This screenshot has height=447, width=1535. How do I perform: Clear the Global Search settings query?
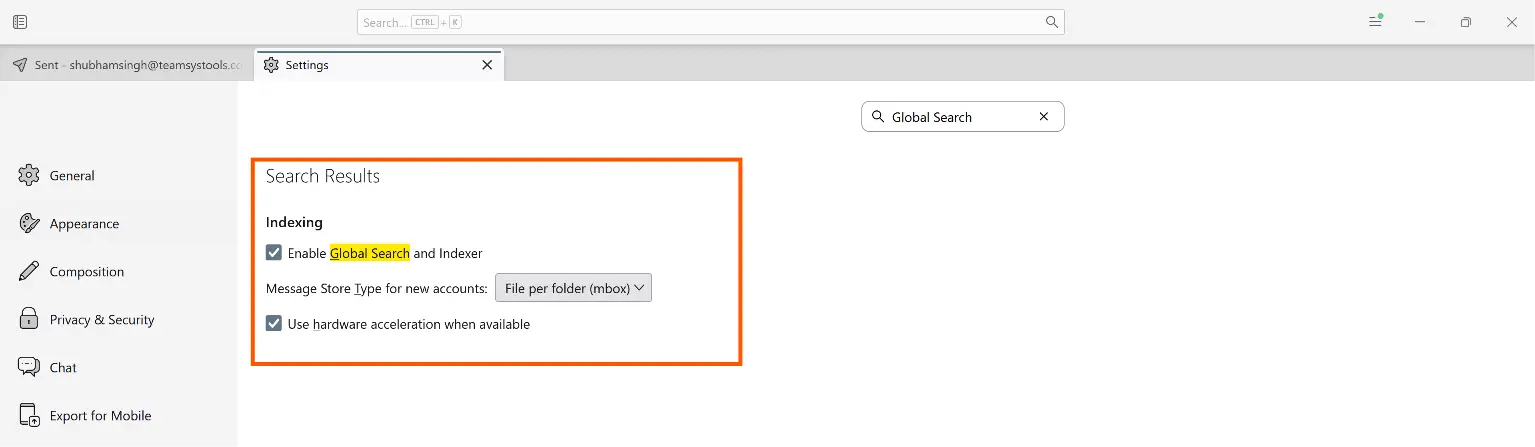pyautogui.click(x=1044, y=117)
